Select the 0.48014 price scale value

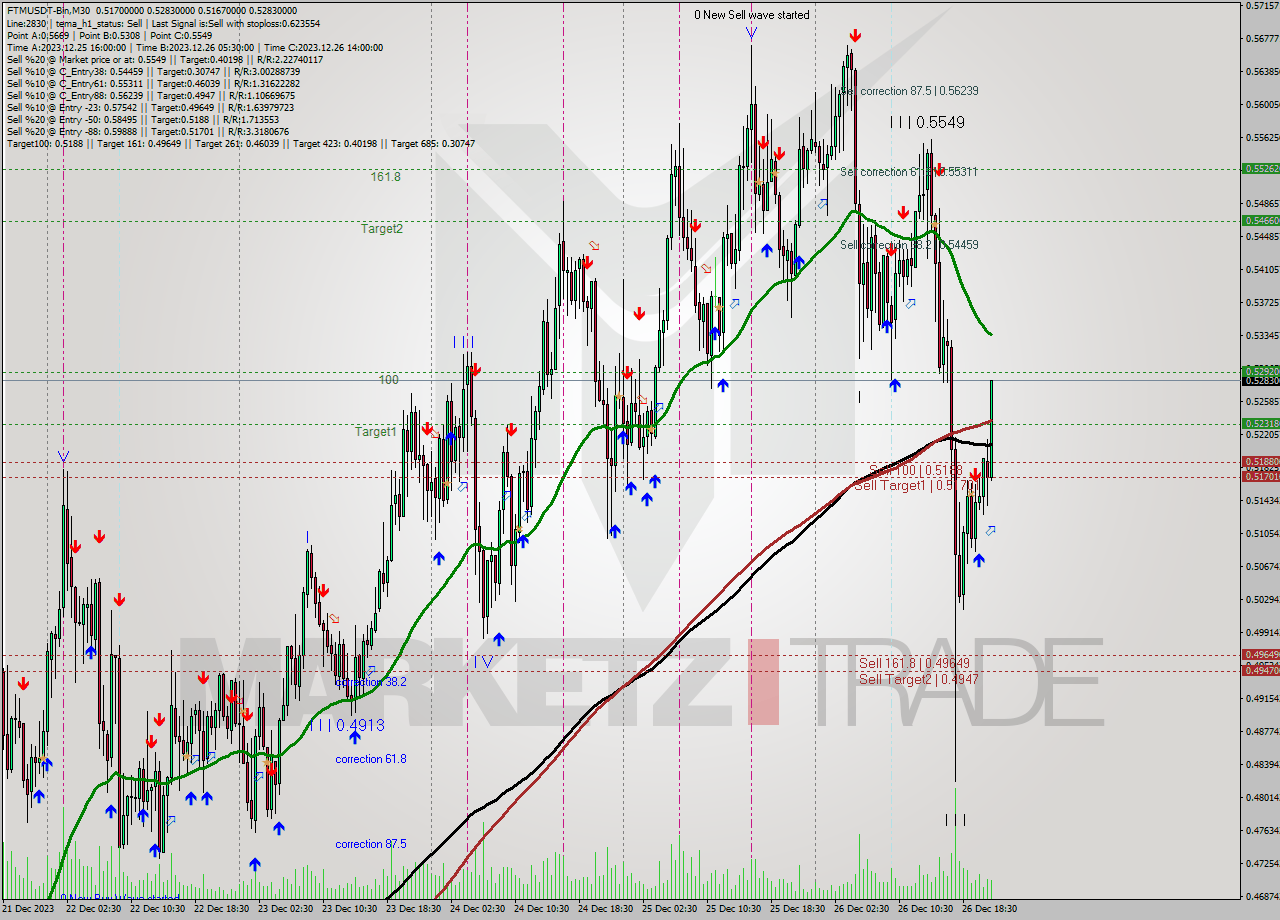click(1263, 797)
